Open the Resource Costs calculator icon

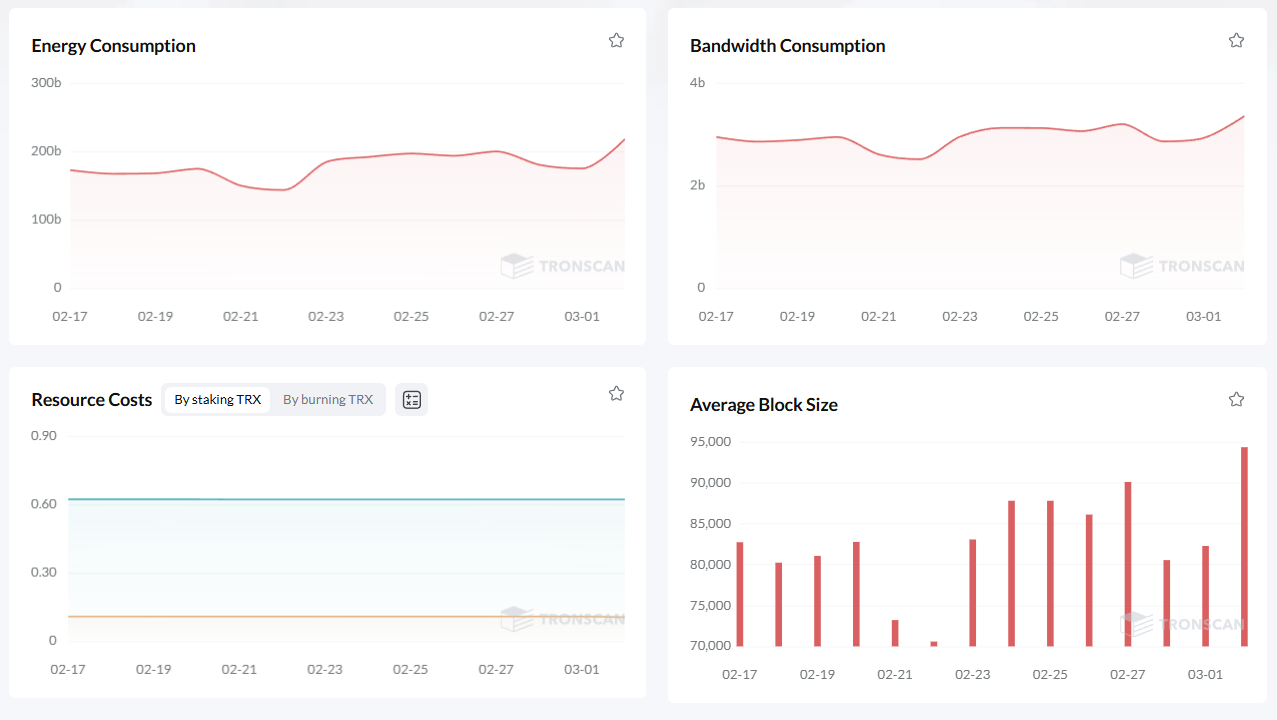pos(411,400)
